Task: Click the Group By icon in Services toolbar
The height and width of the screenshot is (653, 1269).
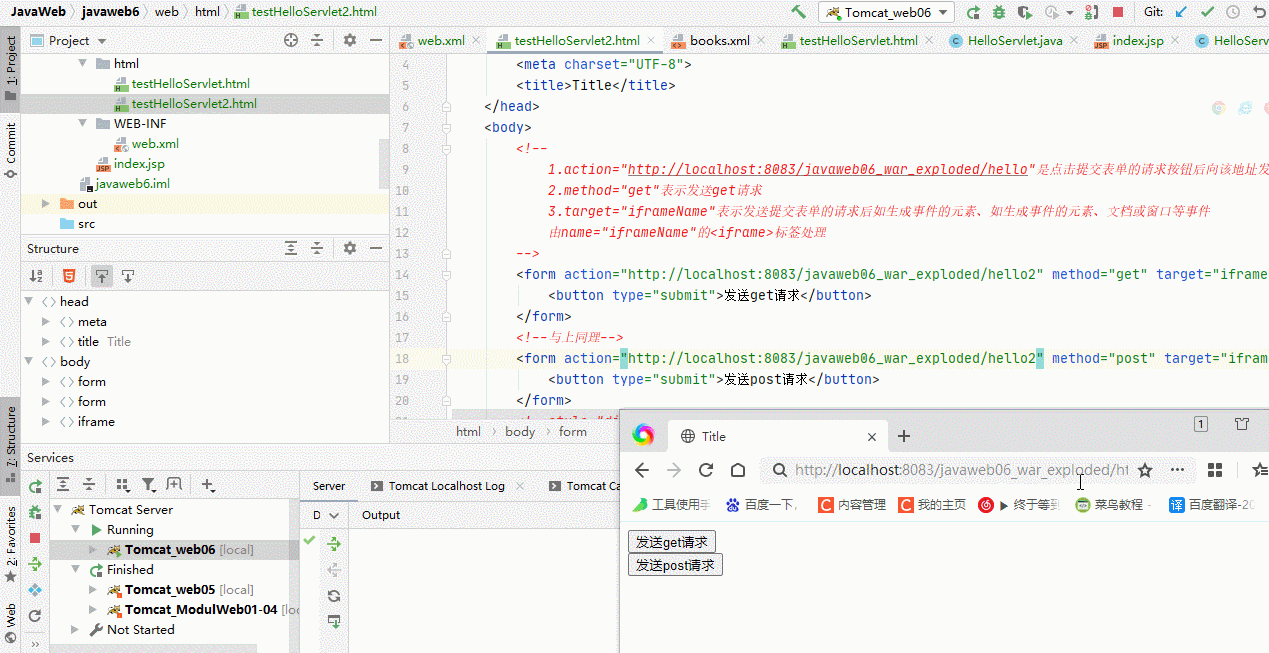Action: point(123,485)
